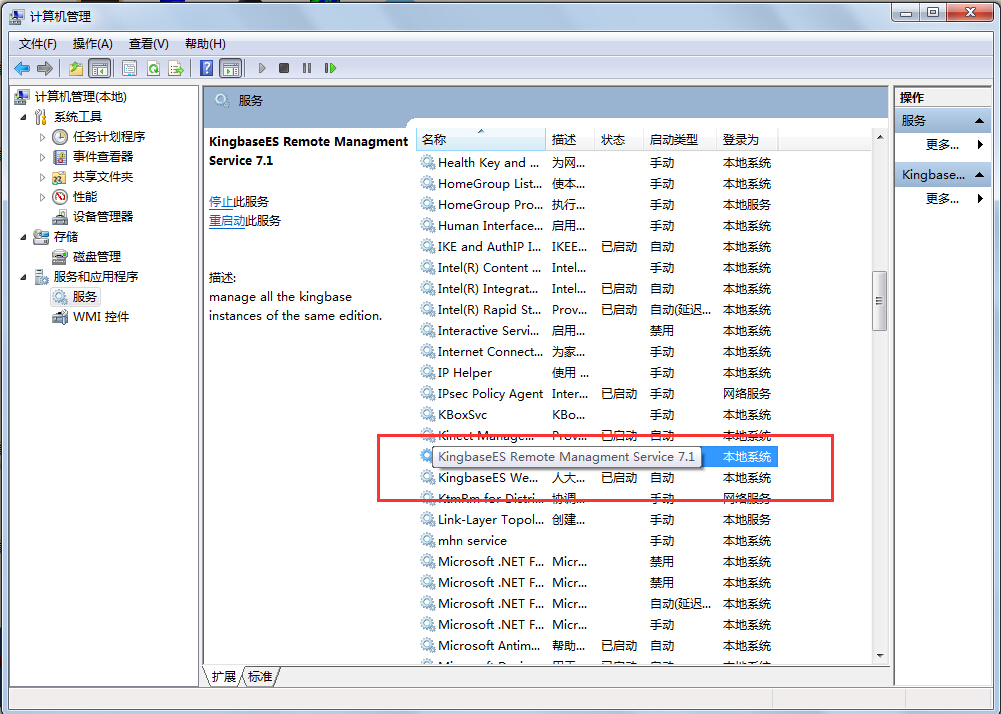
Task: Sort by the 描述 column header
Action: point(571,139)
